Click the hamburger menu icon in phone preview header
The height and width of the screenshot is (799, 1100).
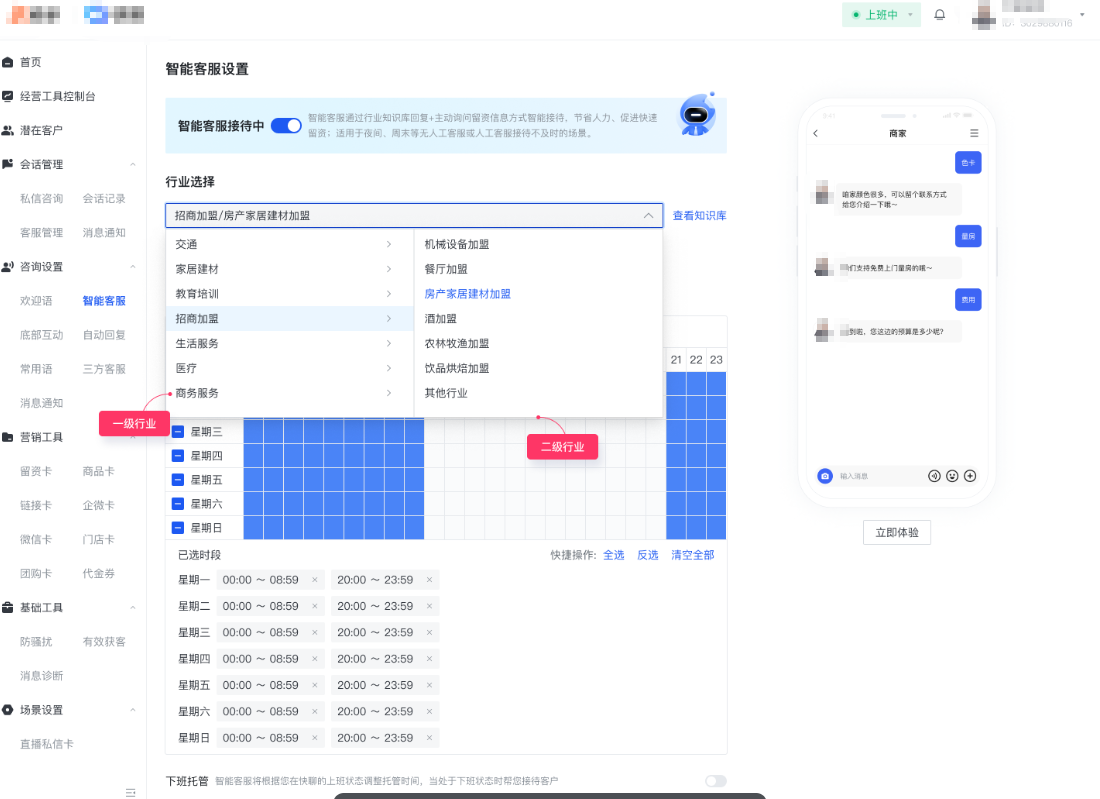975,132
